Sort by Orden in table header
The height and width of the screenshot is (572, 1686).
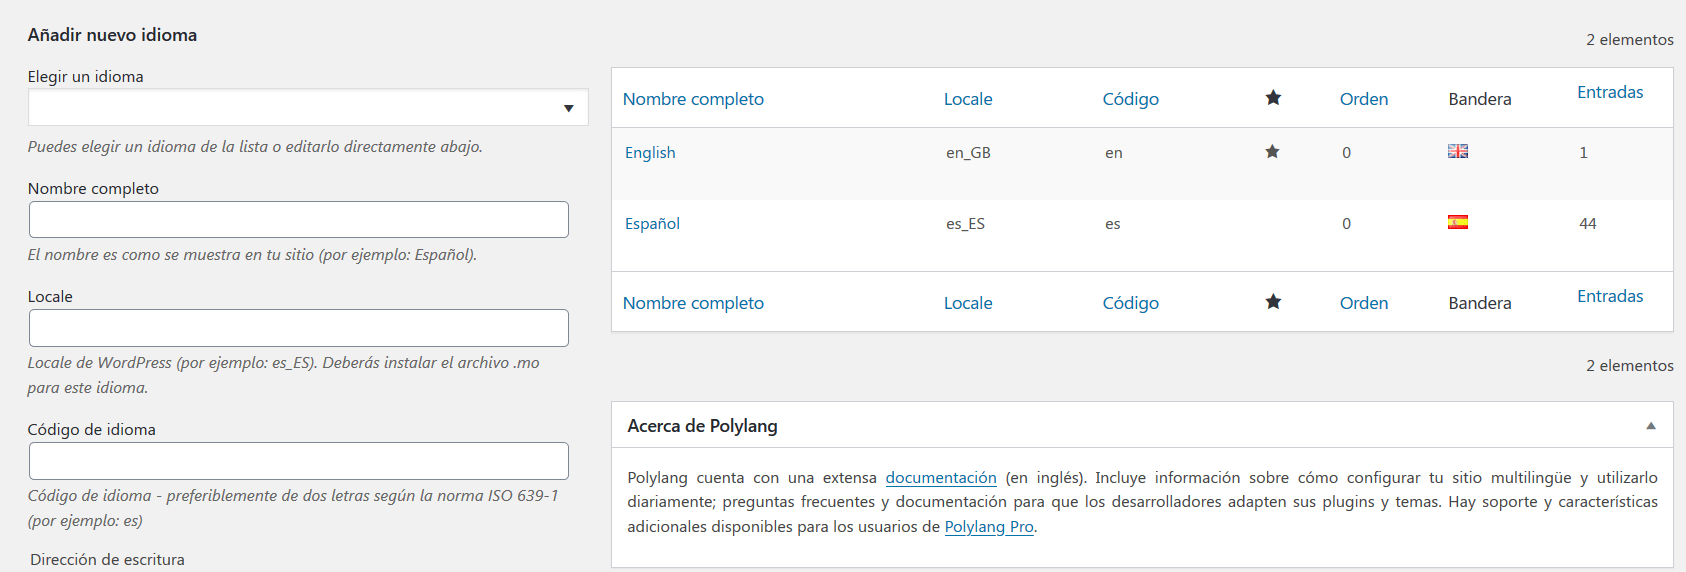pos(1364,99)
